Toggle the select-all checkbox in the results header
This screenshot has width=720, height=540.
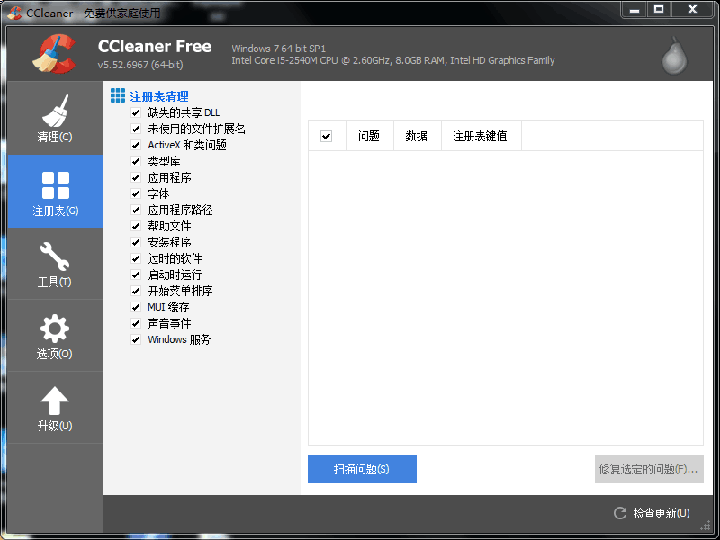326,136
